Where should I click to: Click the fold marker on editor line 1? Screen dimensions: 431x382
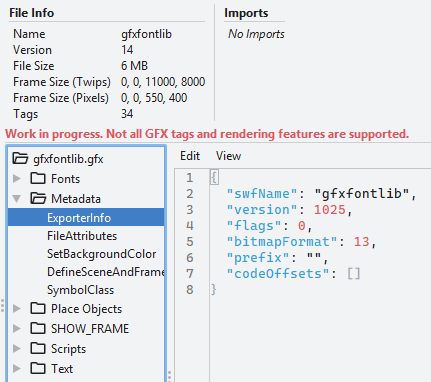[x=214, y=178]
